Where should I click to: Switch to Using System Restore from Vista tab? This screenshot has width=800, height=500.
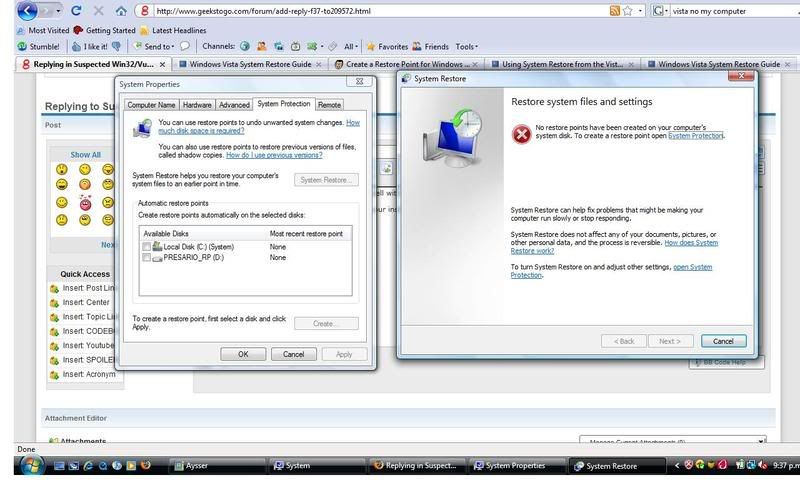coord(563,64)
